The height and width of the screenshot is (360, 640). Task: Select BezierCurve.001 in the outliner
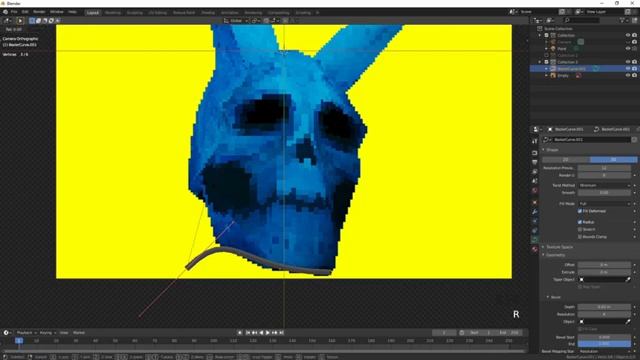[571, 69]
